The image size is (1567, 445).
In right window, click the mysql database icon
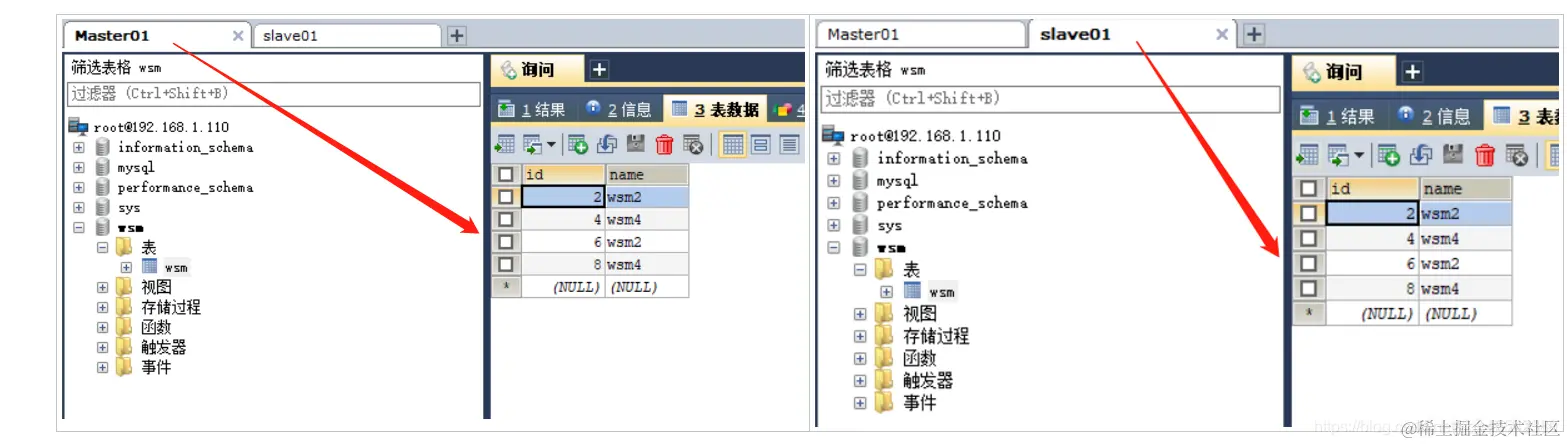pos(860,181)
